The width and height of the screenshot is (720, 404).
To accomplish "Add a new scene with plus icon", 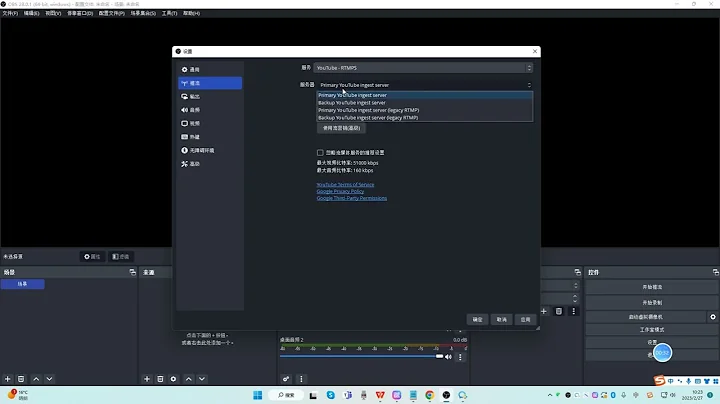I will (7, 379).
